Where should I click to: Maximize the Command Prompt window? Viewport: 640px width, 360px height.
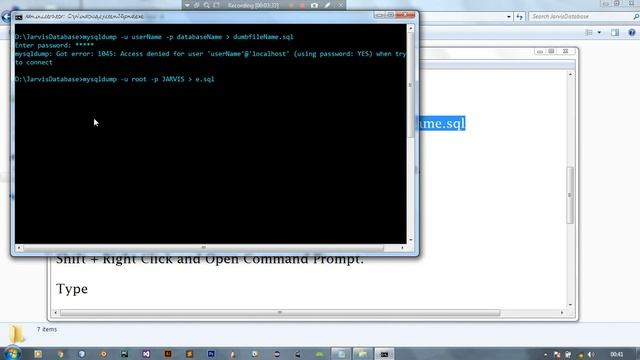[390, 15]
